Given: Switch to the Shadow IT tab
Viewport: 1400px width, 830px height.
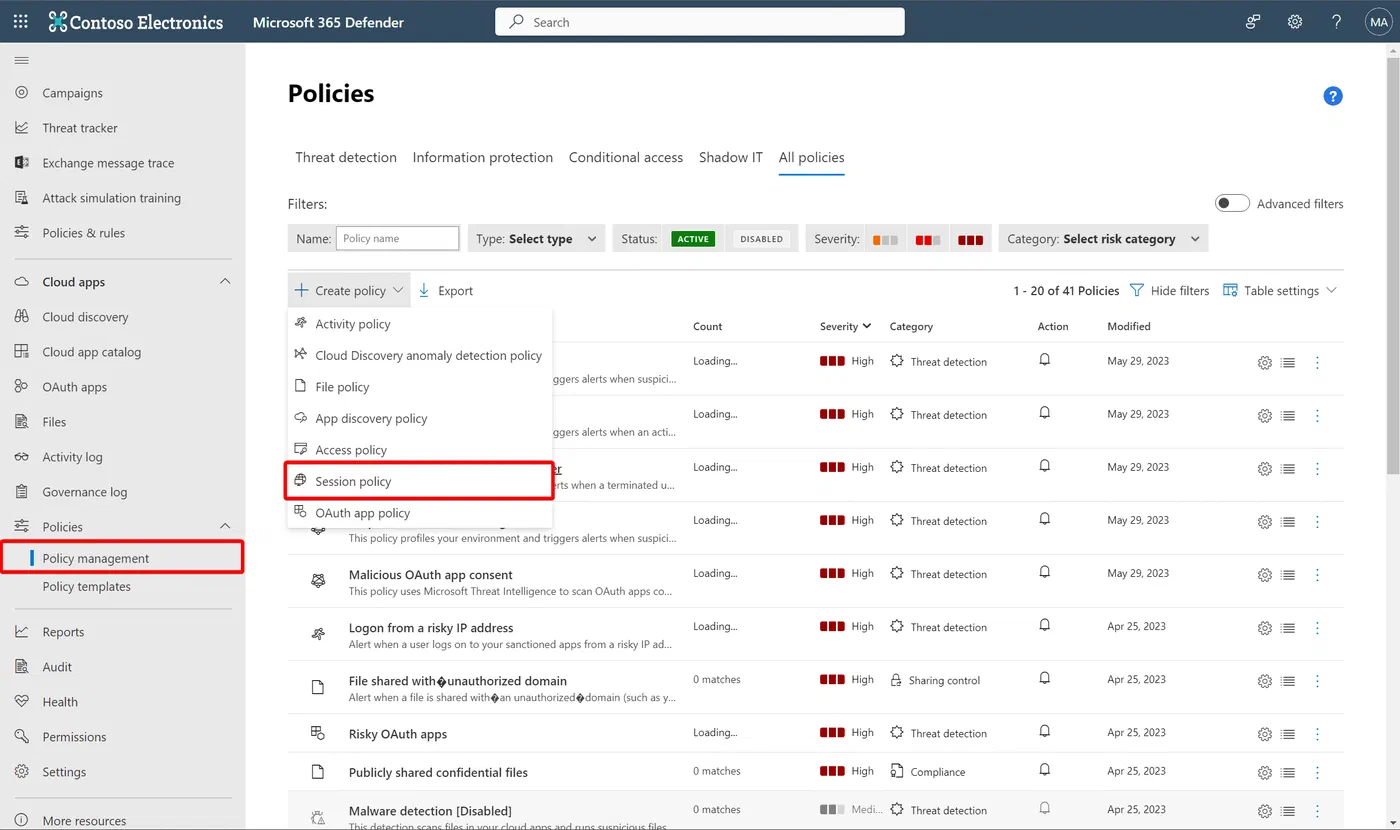Looking at the screenshot, I should [731, 157].
